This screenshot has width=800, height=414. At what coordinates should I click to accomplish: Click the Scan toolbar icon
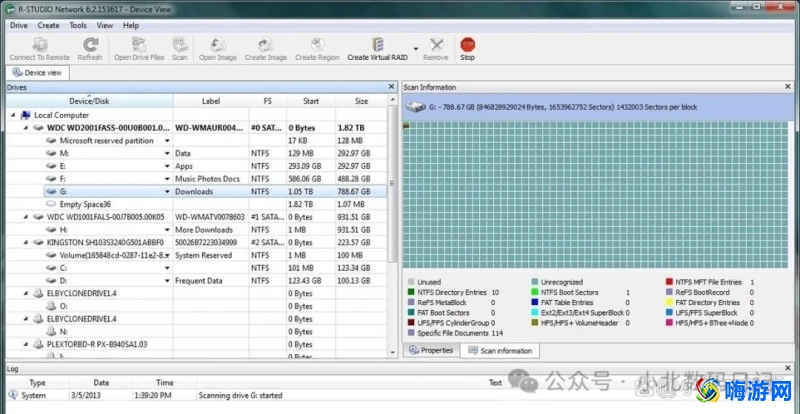click(x=180, y=44)
